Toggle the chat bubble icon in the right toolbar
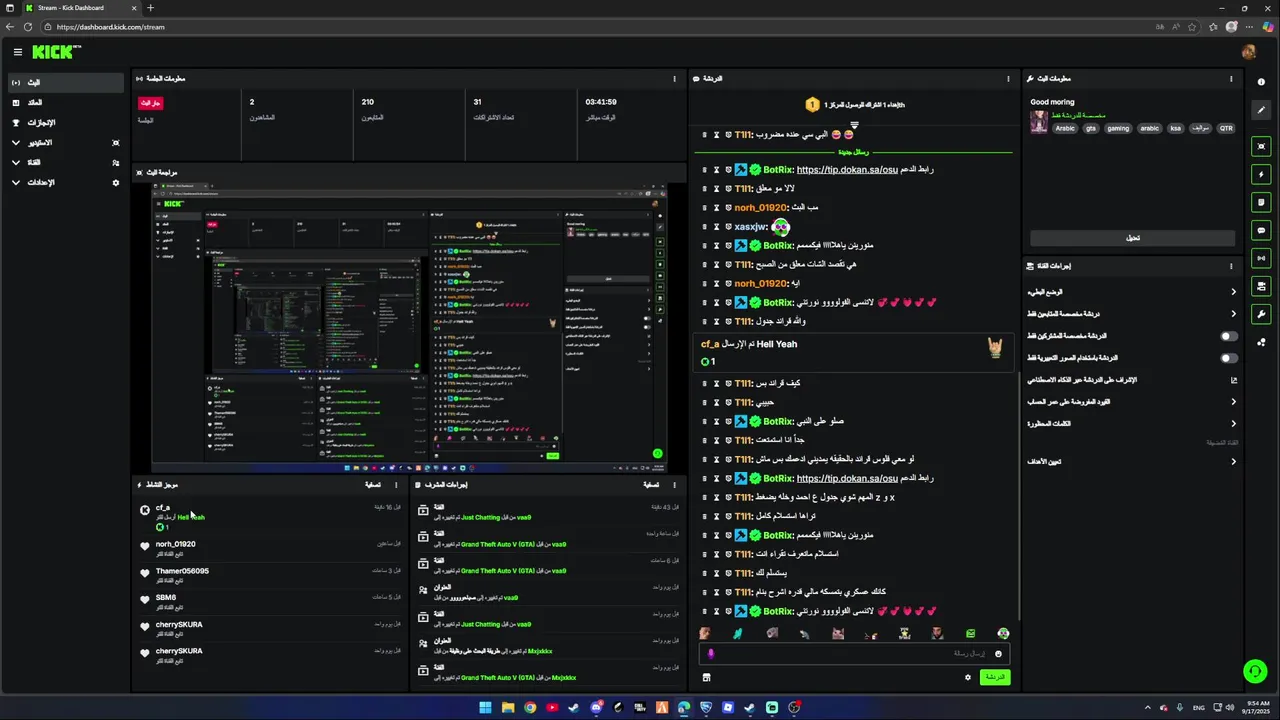The height and width of the screenshot is (720, 1280). coord(1261,230)
